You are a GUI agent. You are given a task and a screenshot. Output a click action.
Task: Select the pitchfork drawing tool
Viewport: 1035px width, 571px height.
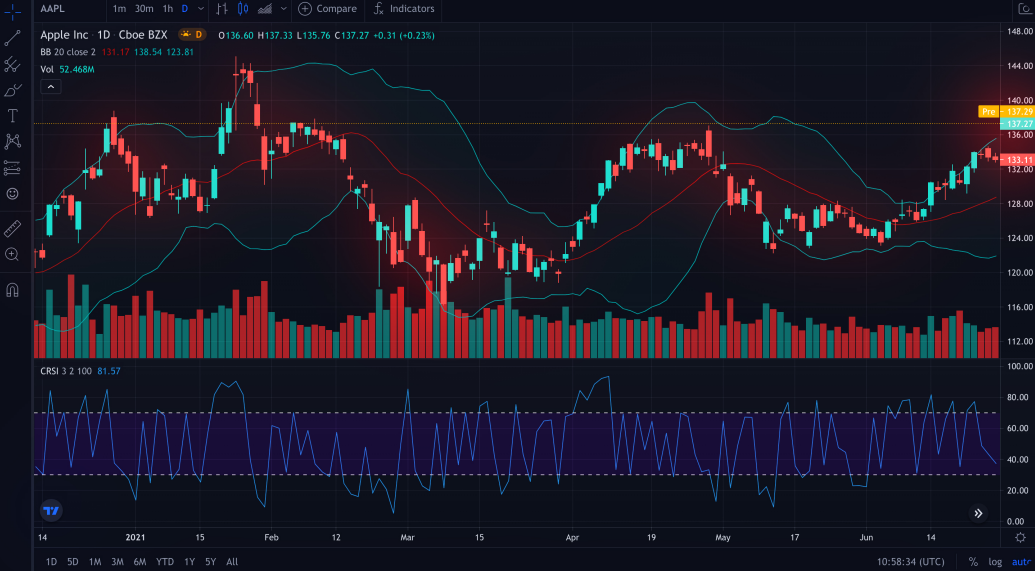pos(13,64)
